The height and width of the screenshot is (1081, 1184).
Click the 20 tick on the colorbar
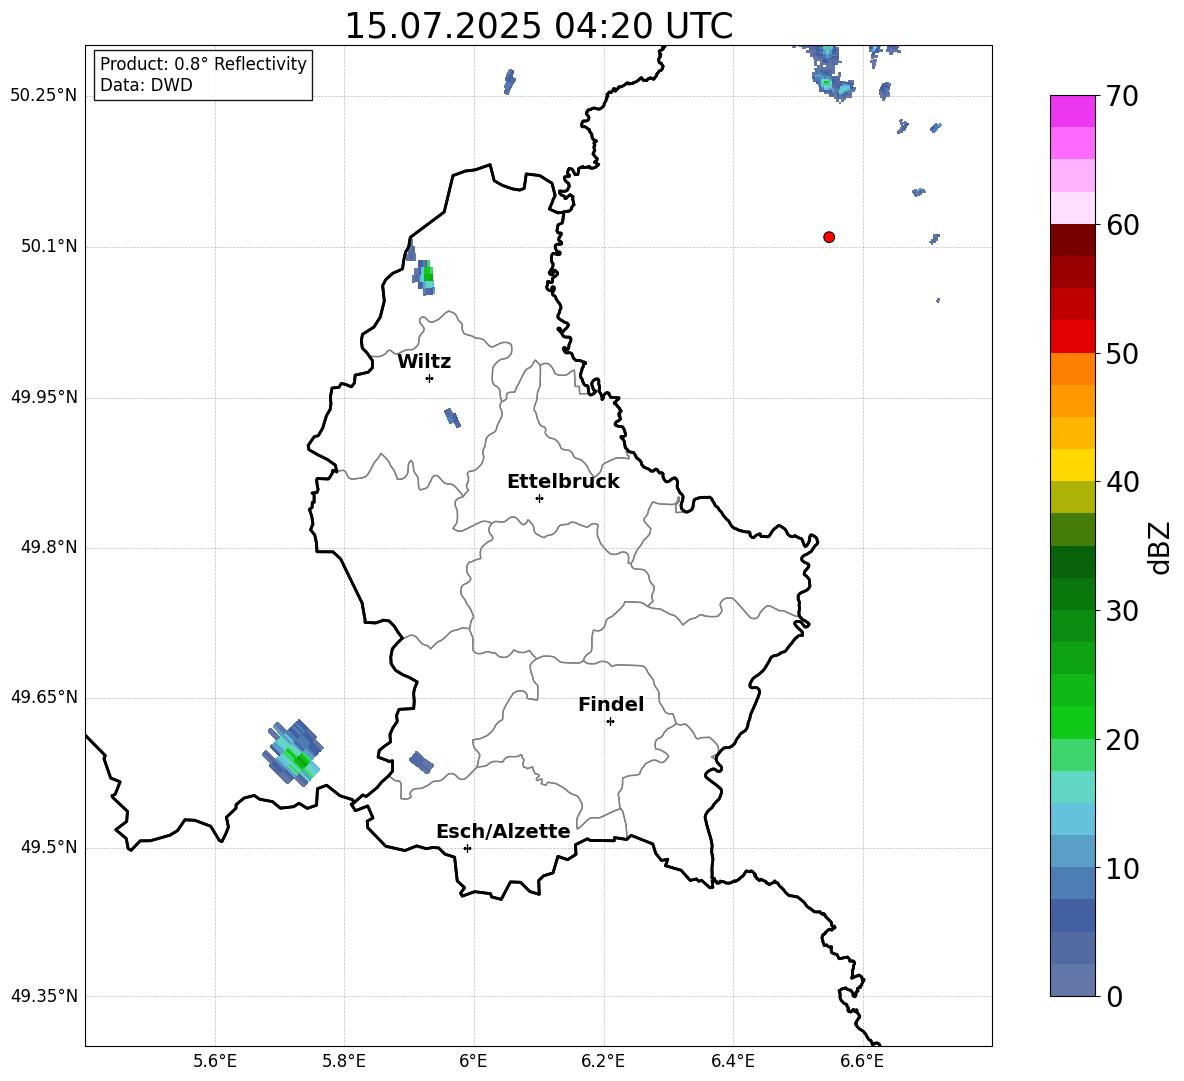[1122, 740]
